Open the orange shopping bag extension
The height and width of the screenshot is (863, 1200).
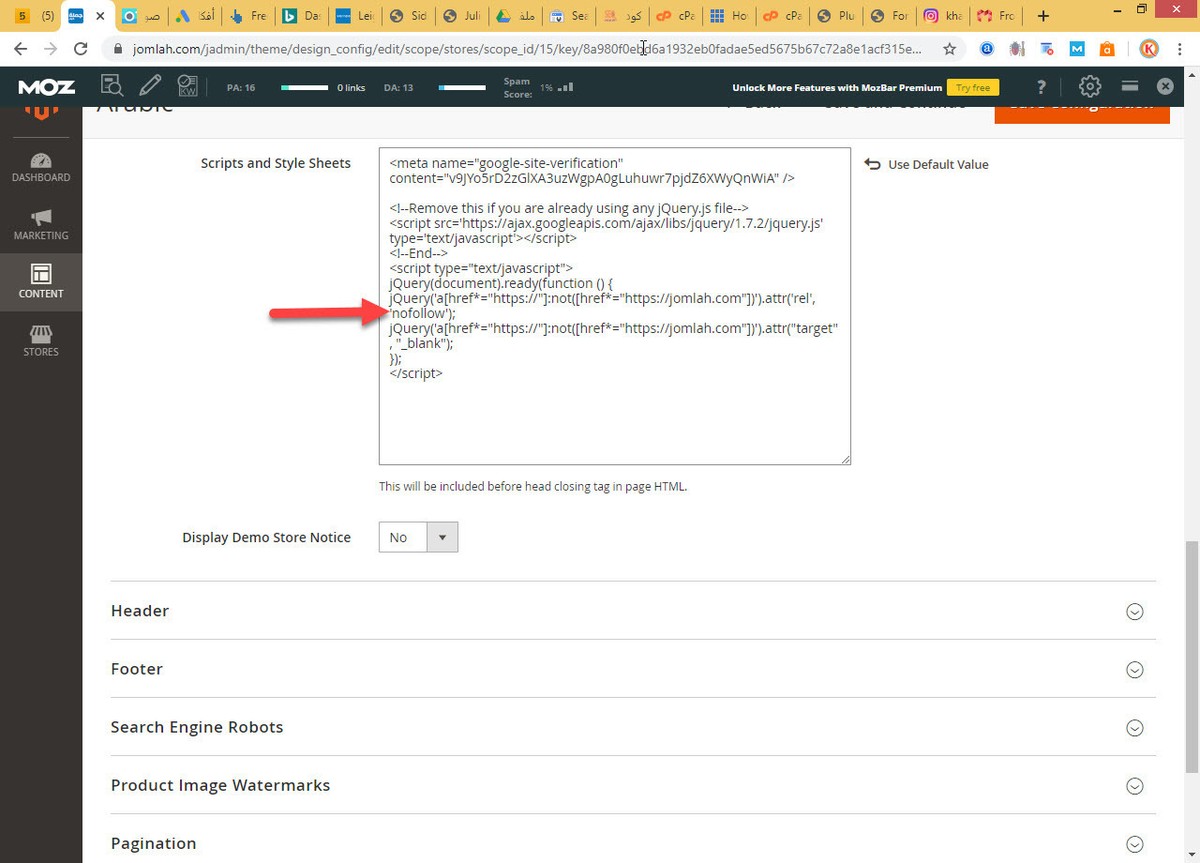coord(1107,48)
